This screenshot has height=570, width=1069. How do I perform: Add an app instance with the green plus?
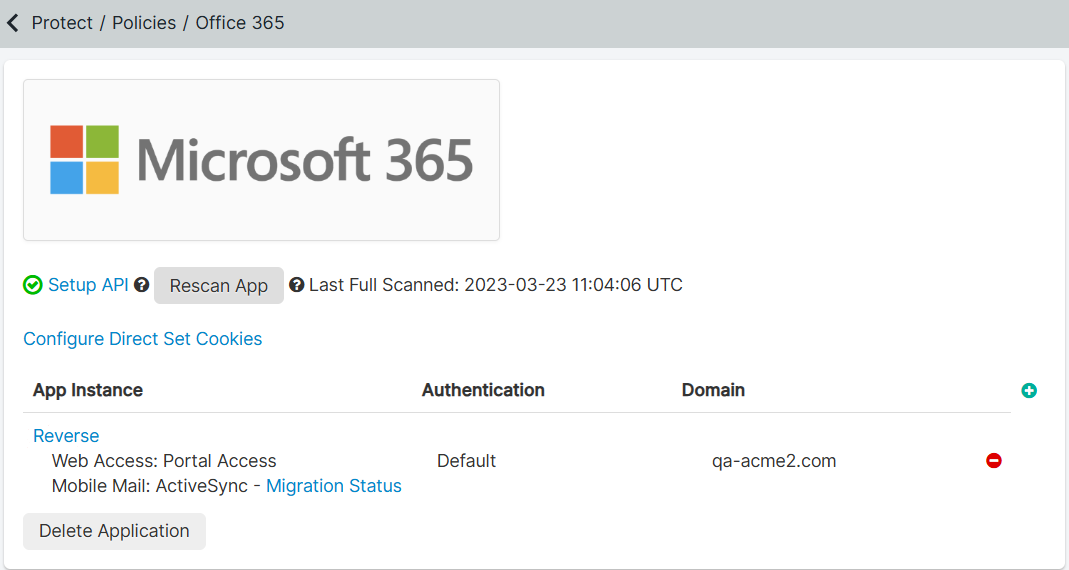(x=1029, y=391)
